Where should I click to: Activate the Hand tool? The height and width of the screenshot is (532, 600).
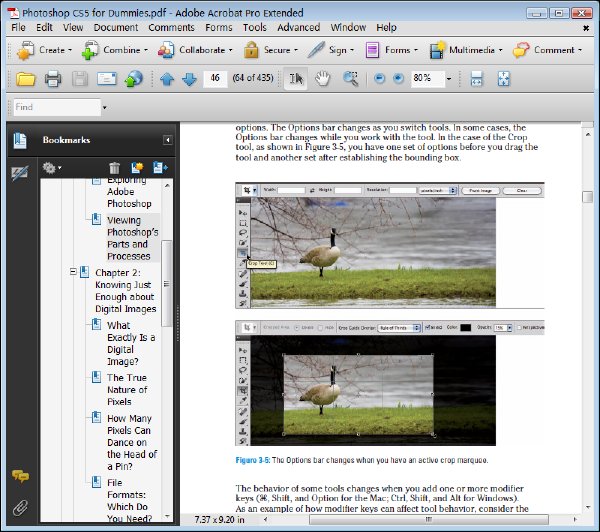point(323,79)
